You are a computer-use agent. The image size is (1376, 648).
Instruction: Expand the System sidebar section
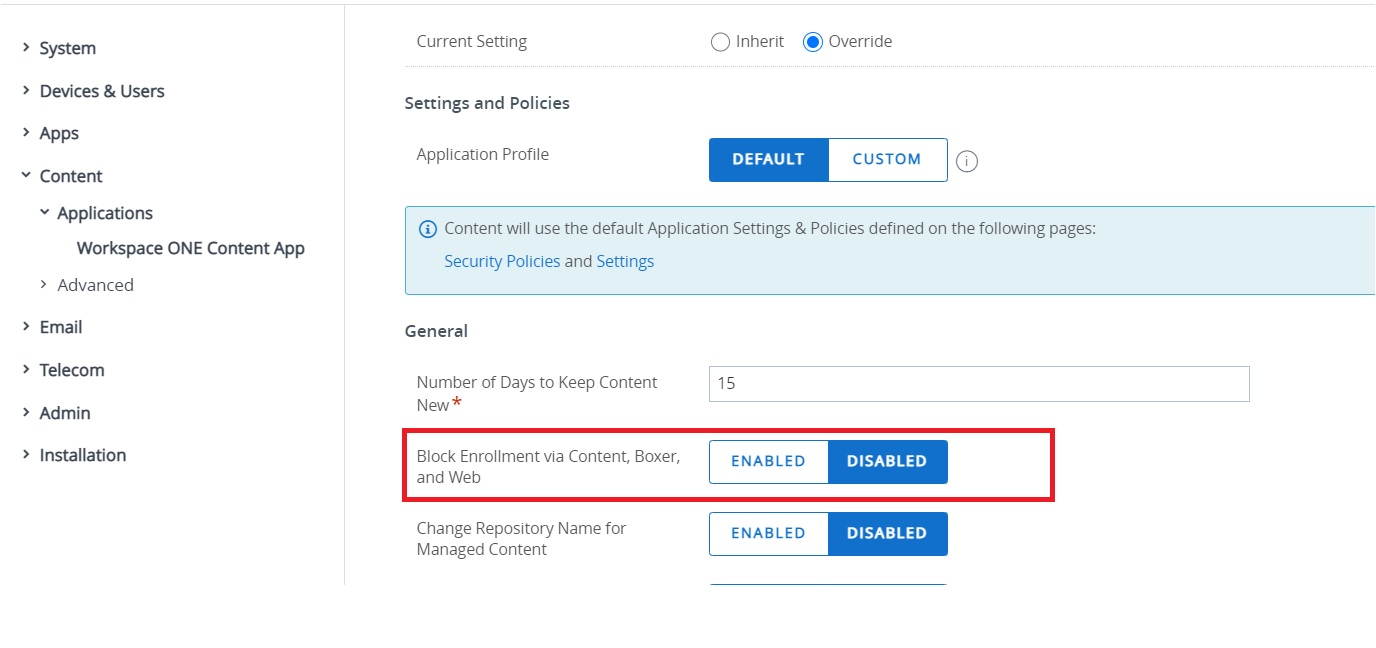point(67,47)
